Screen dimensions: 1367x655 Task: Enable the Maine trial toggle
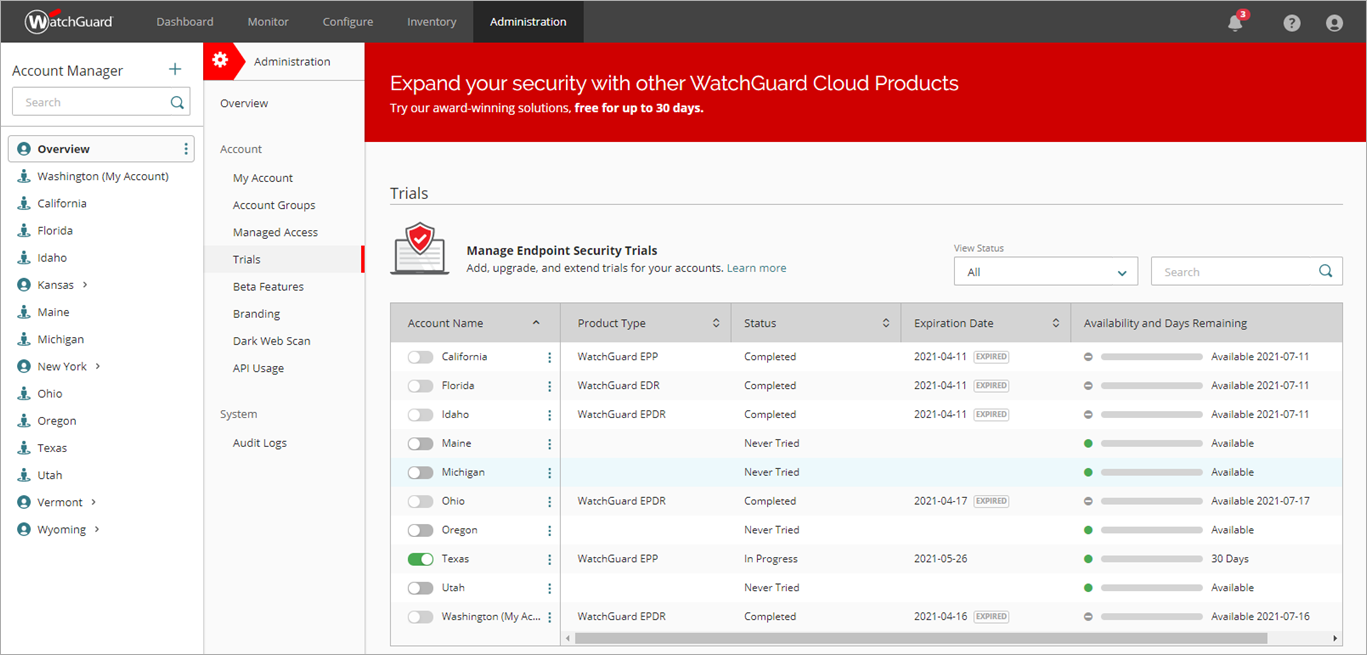[420, 443]
